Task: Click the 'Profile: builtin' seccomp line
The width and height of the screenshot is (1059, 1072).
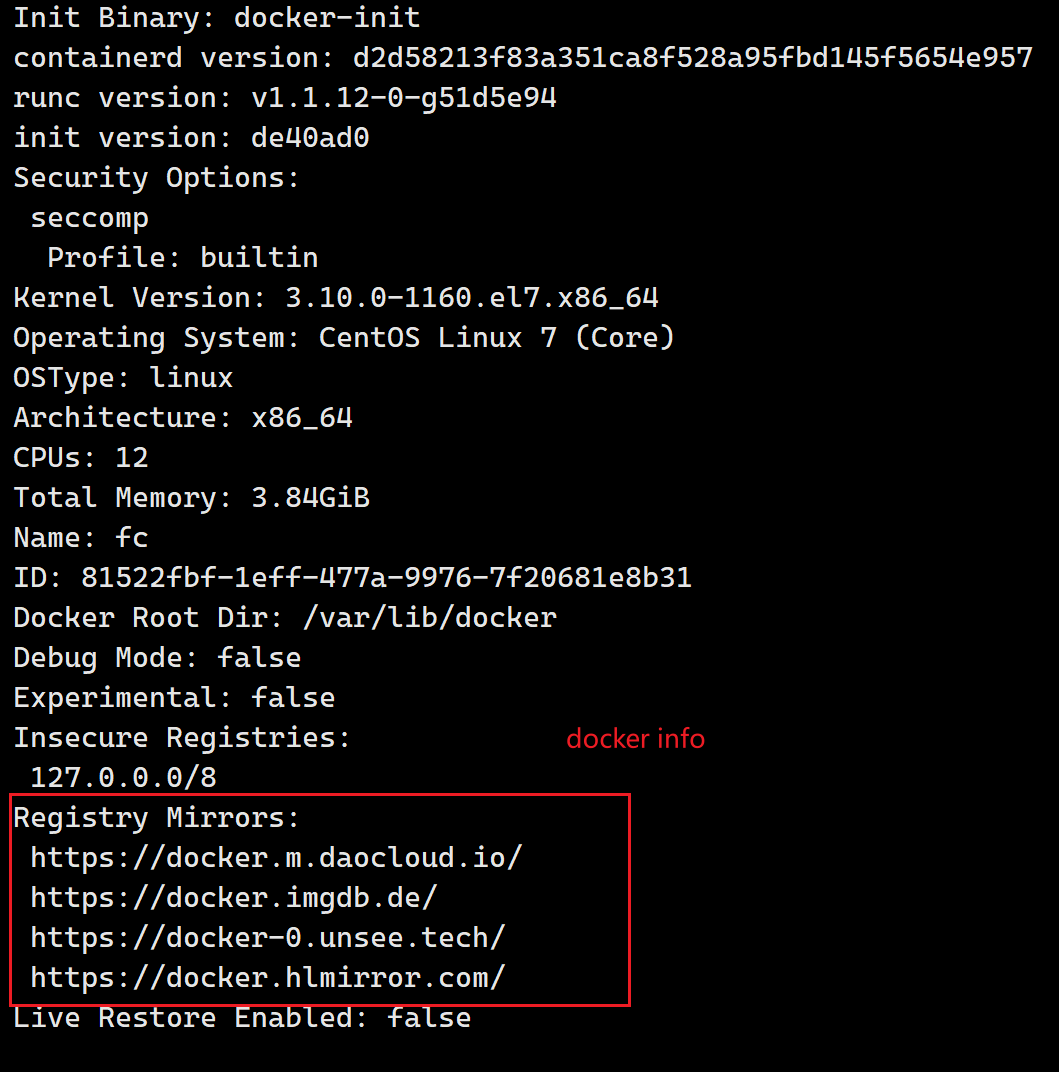Action: coord(183,258)
